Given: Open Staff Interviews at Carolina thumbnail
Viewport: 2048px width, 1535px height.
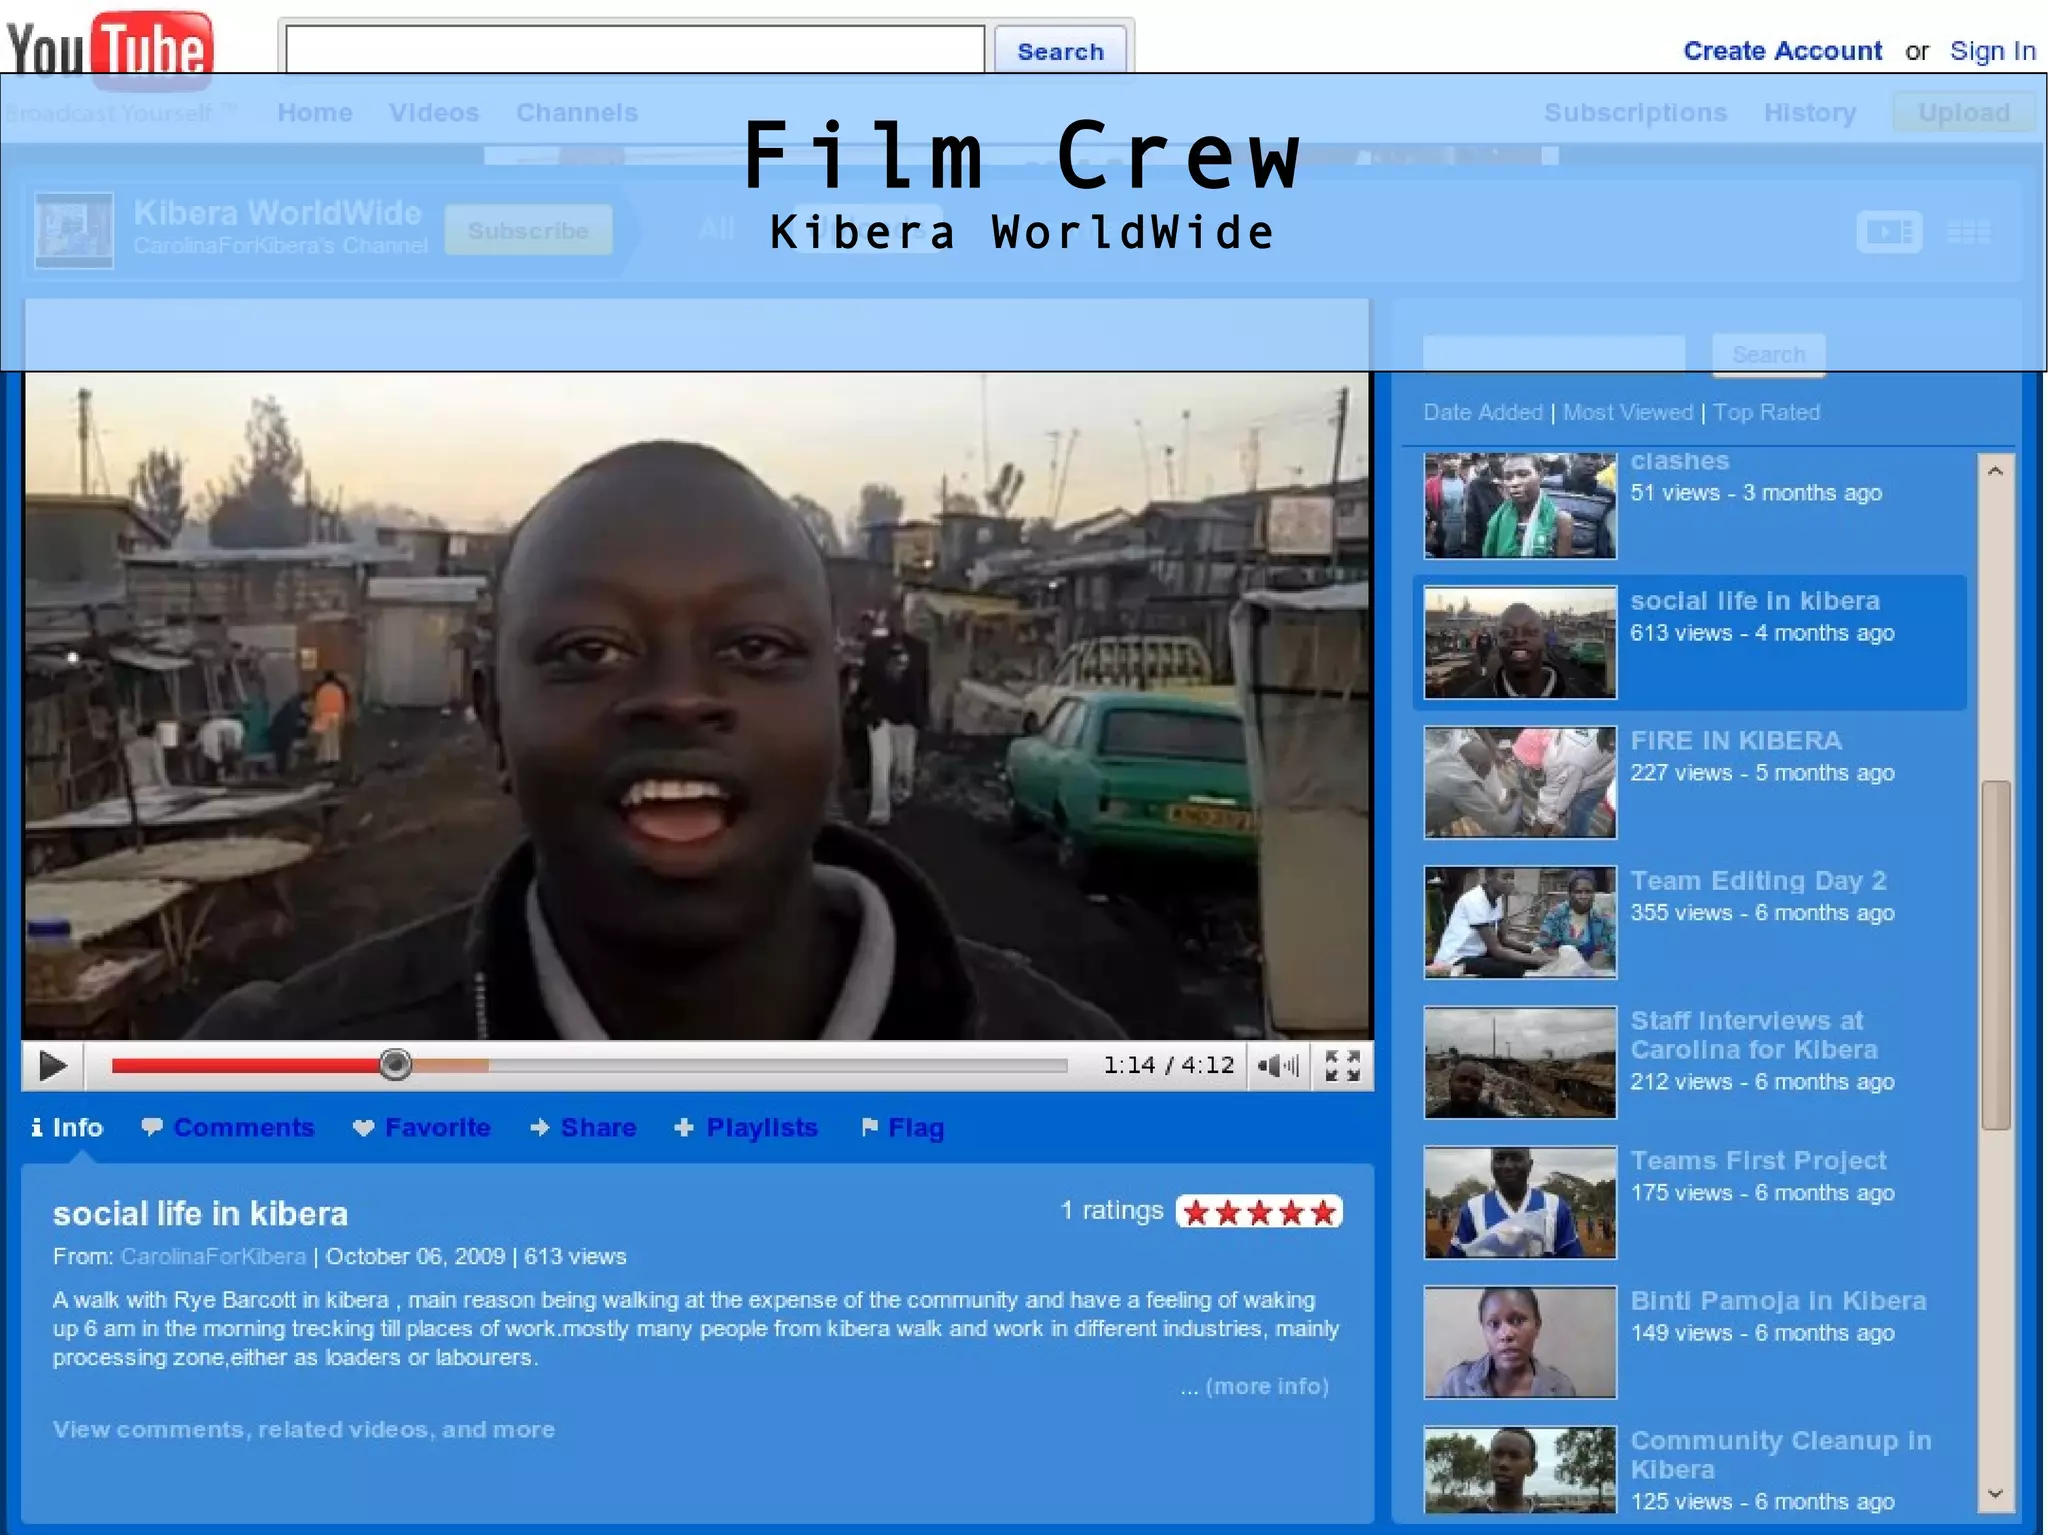Looking at the screenshot, I should click(x=1520, y=1062).
